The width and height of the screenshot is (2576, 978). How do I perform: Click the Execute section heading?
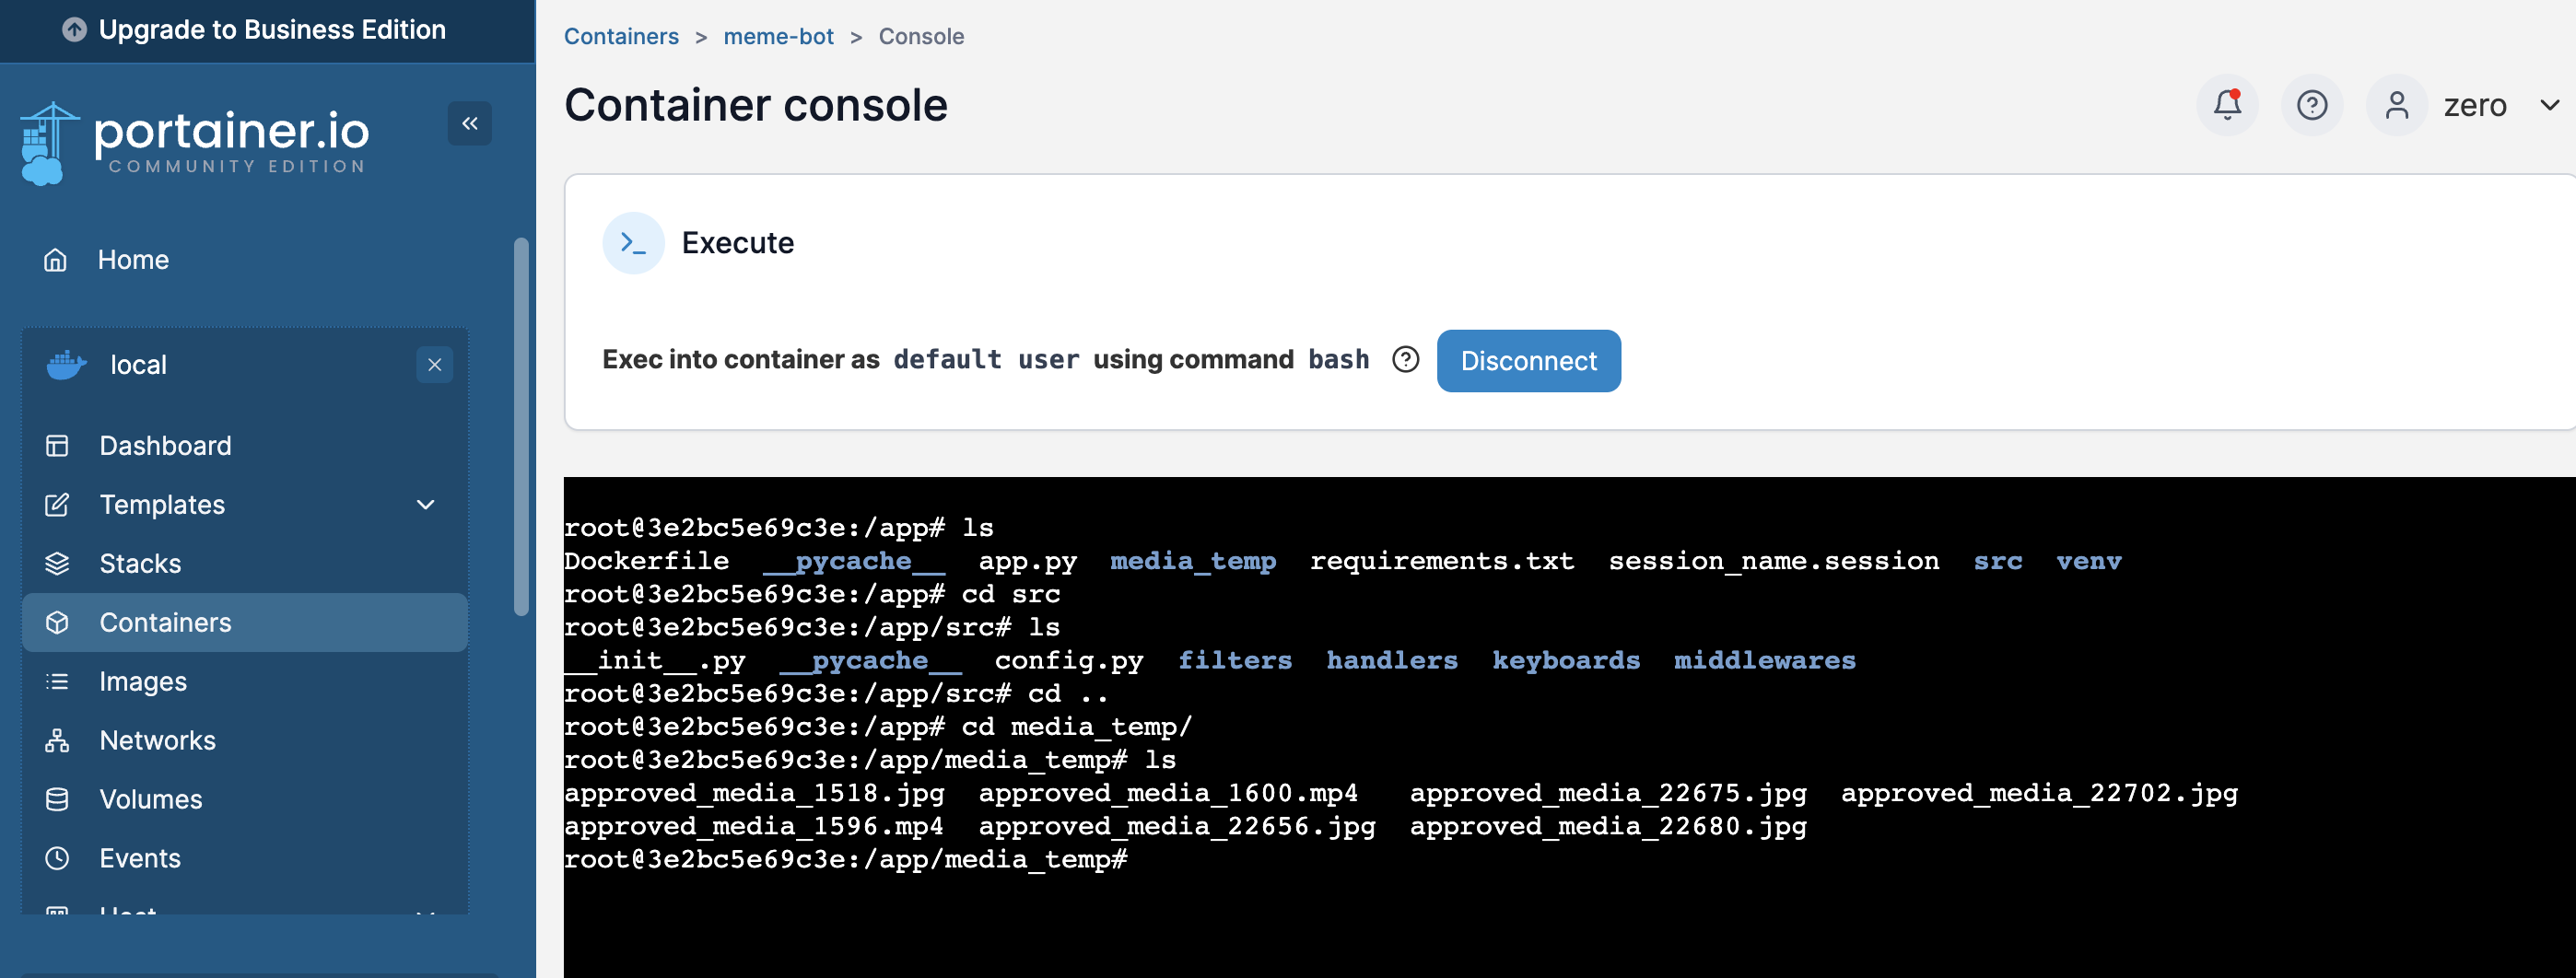738,243
